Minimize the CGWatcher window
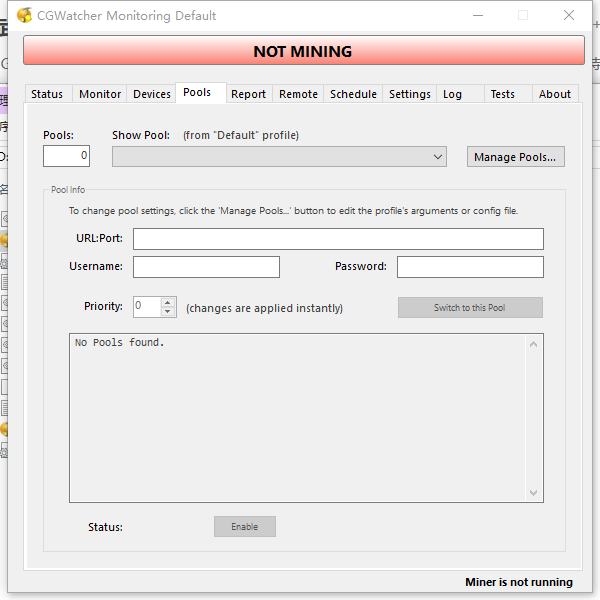The image size is (600, 600). point(478,15)
